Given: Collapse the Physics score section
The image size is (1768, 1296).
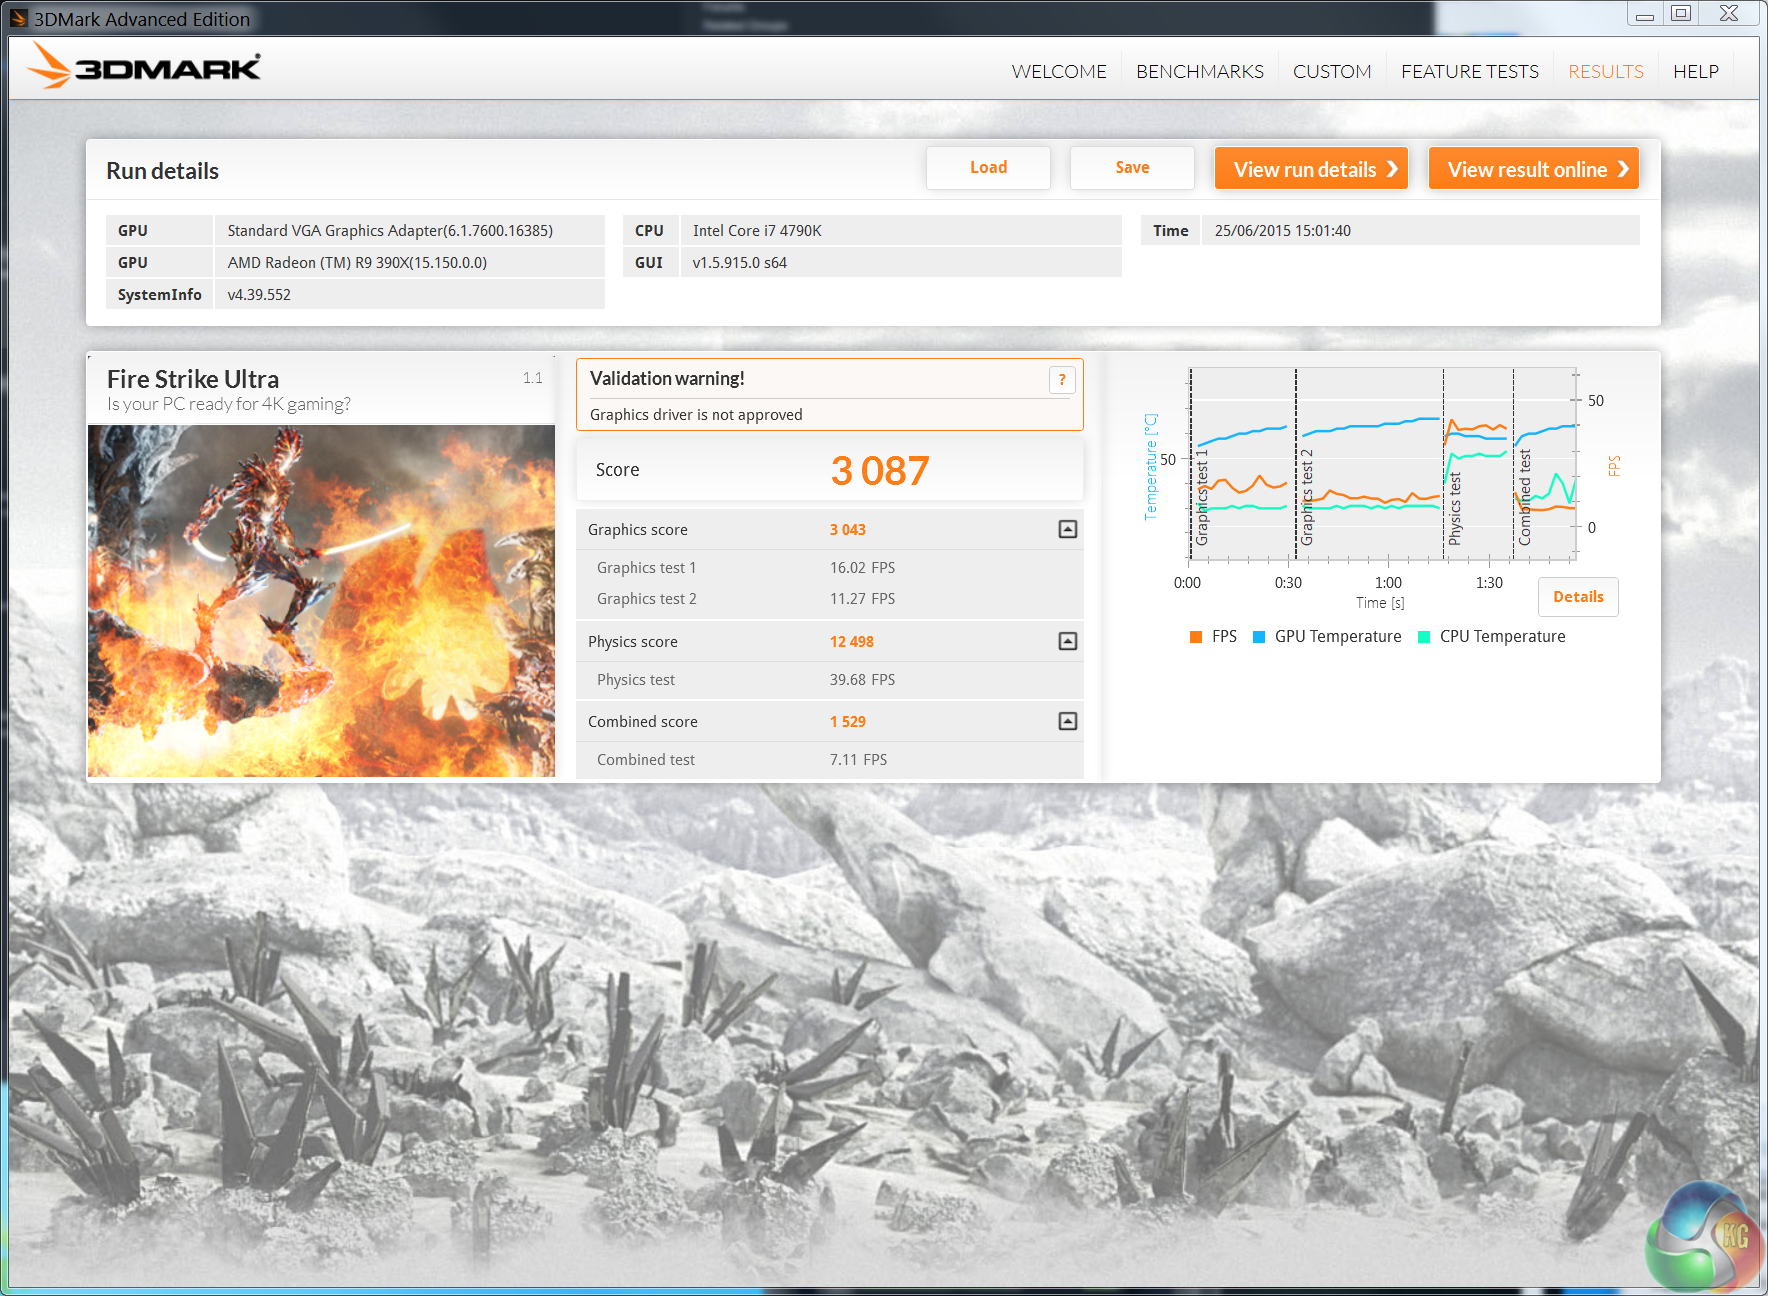Looking at the screenshot, I should click(x=1067, y=641).
